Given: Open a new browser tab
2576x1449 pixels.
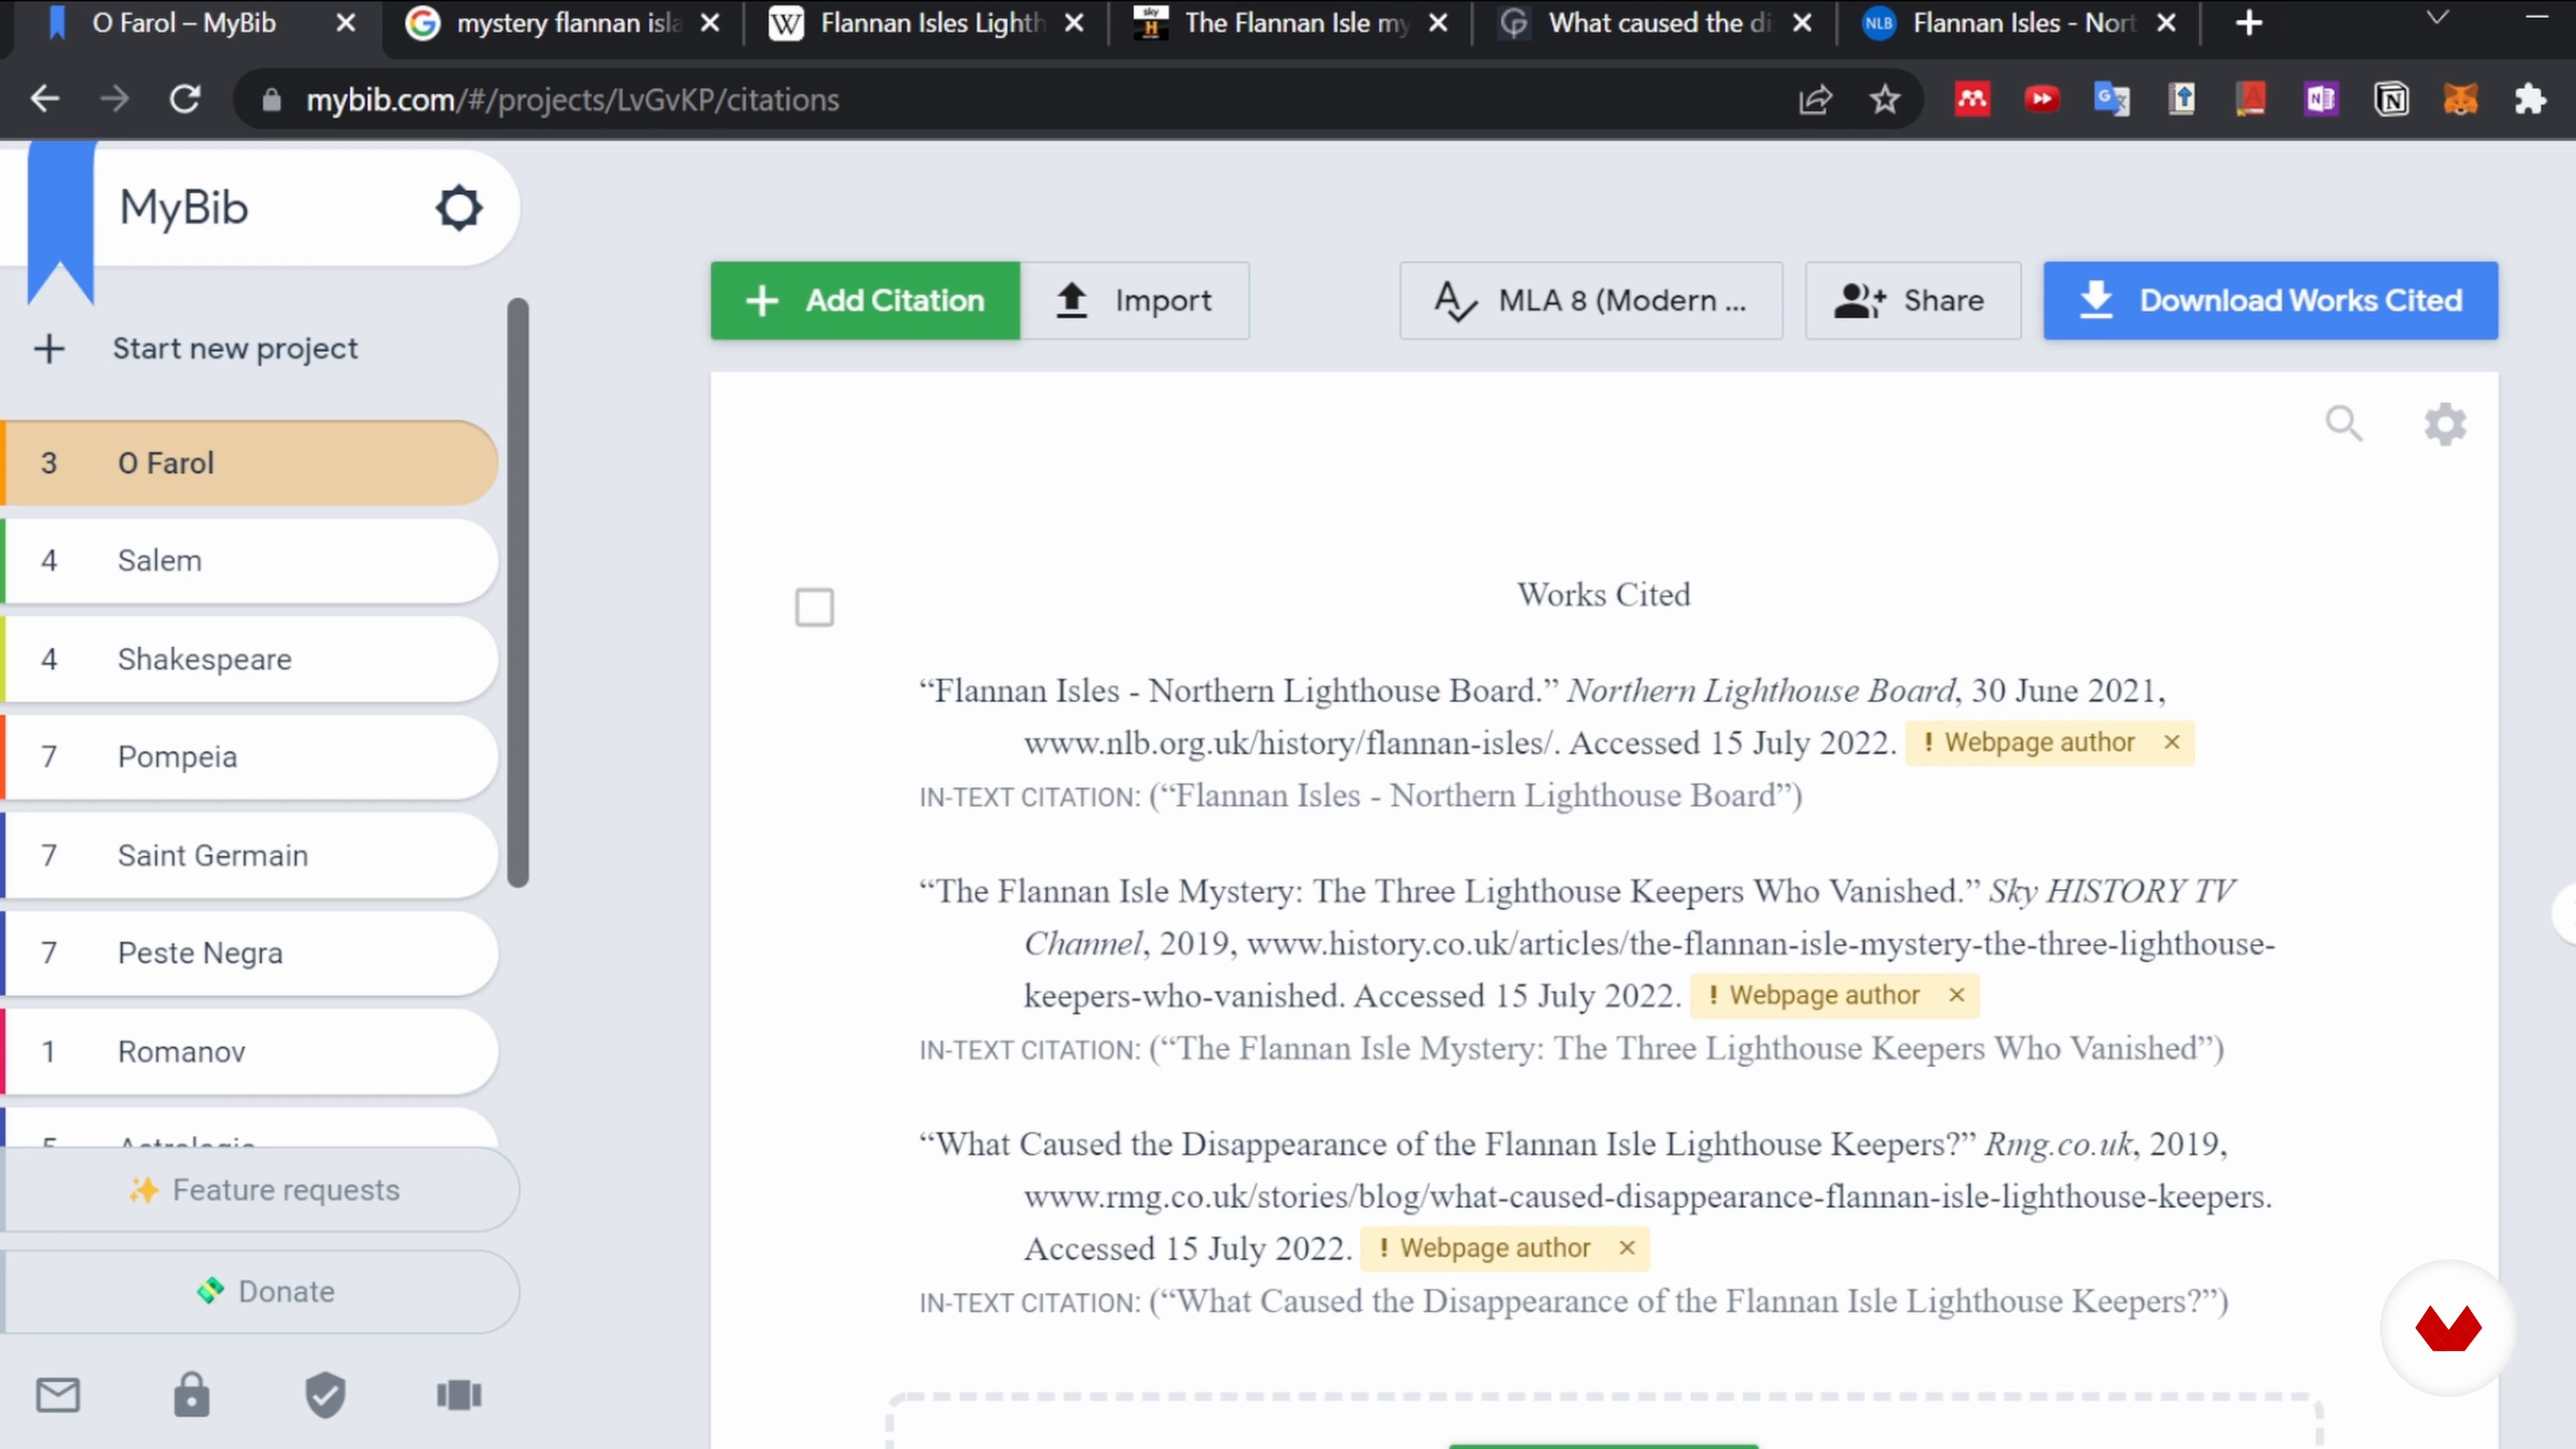Looking at the screenshot, I should click(2249, 22).
